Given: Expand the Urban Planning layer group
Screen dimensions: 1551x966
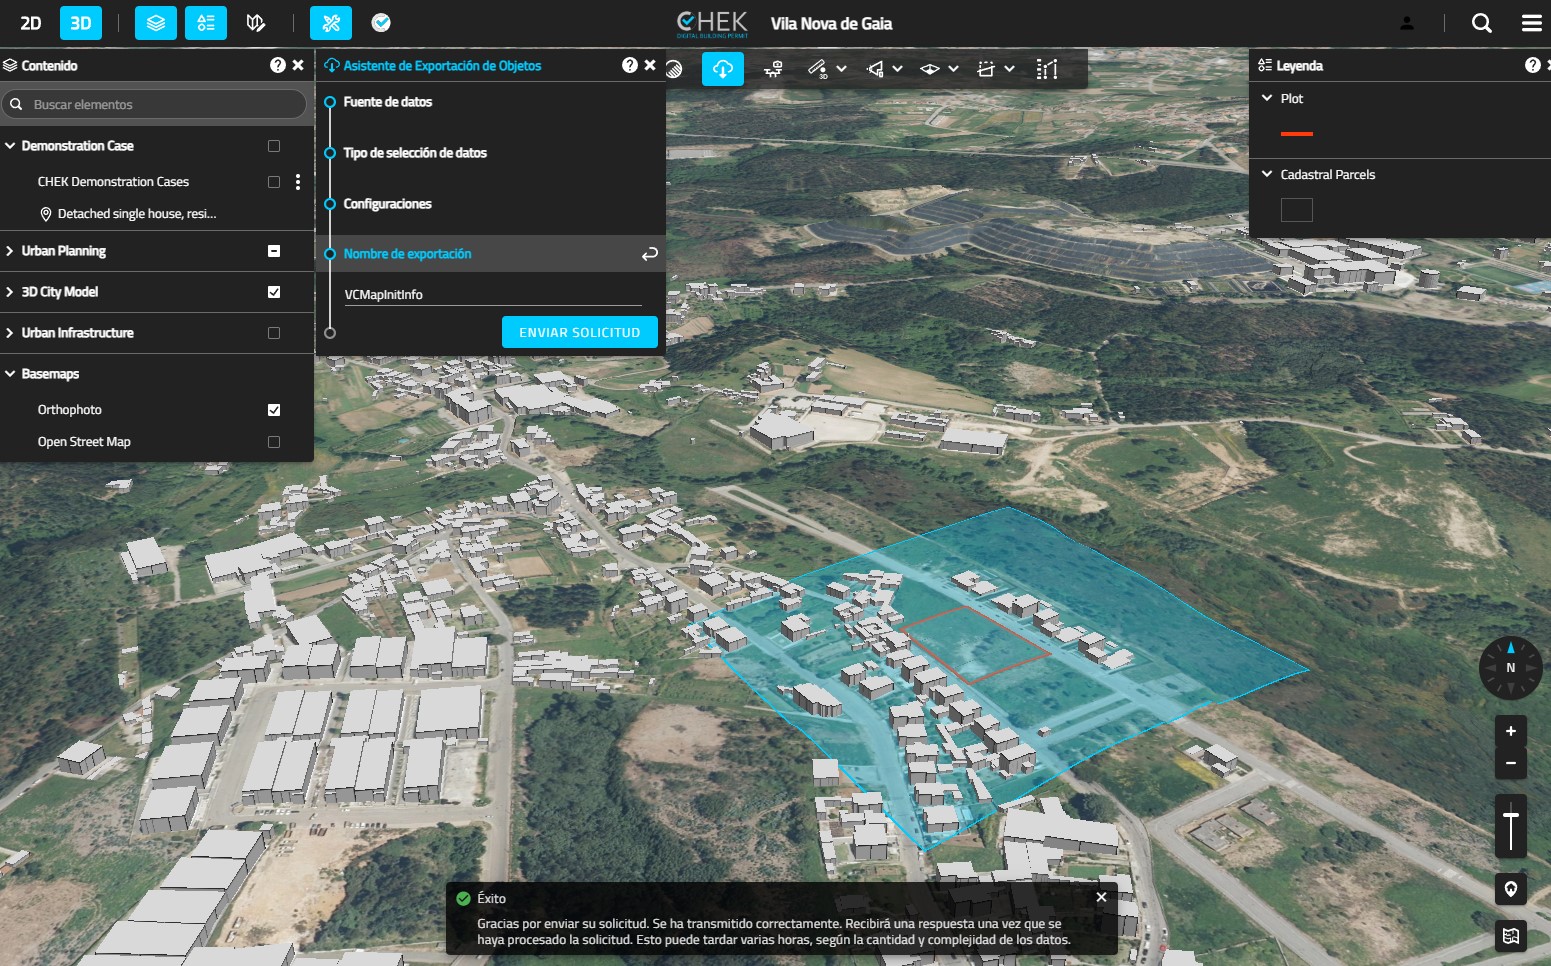Looking at the screenshot, I should (10, 251).
